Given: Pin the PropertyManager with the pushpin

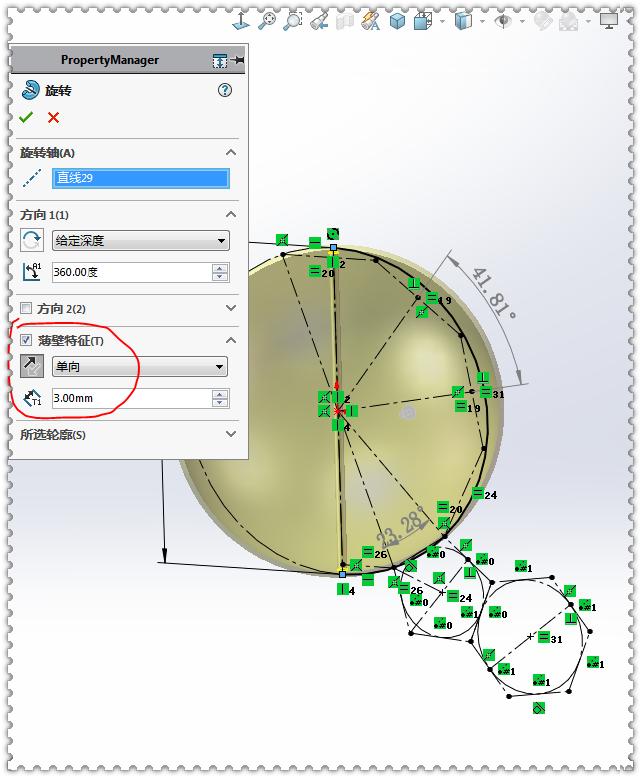Looking at the screenshot, I should [x=238, y=60].
